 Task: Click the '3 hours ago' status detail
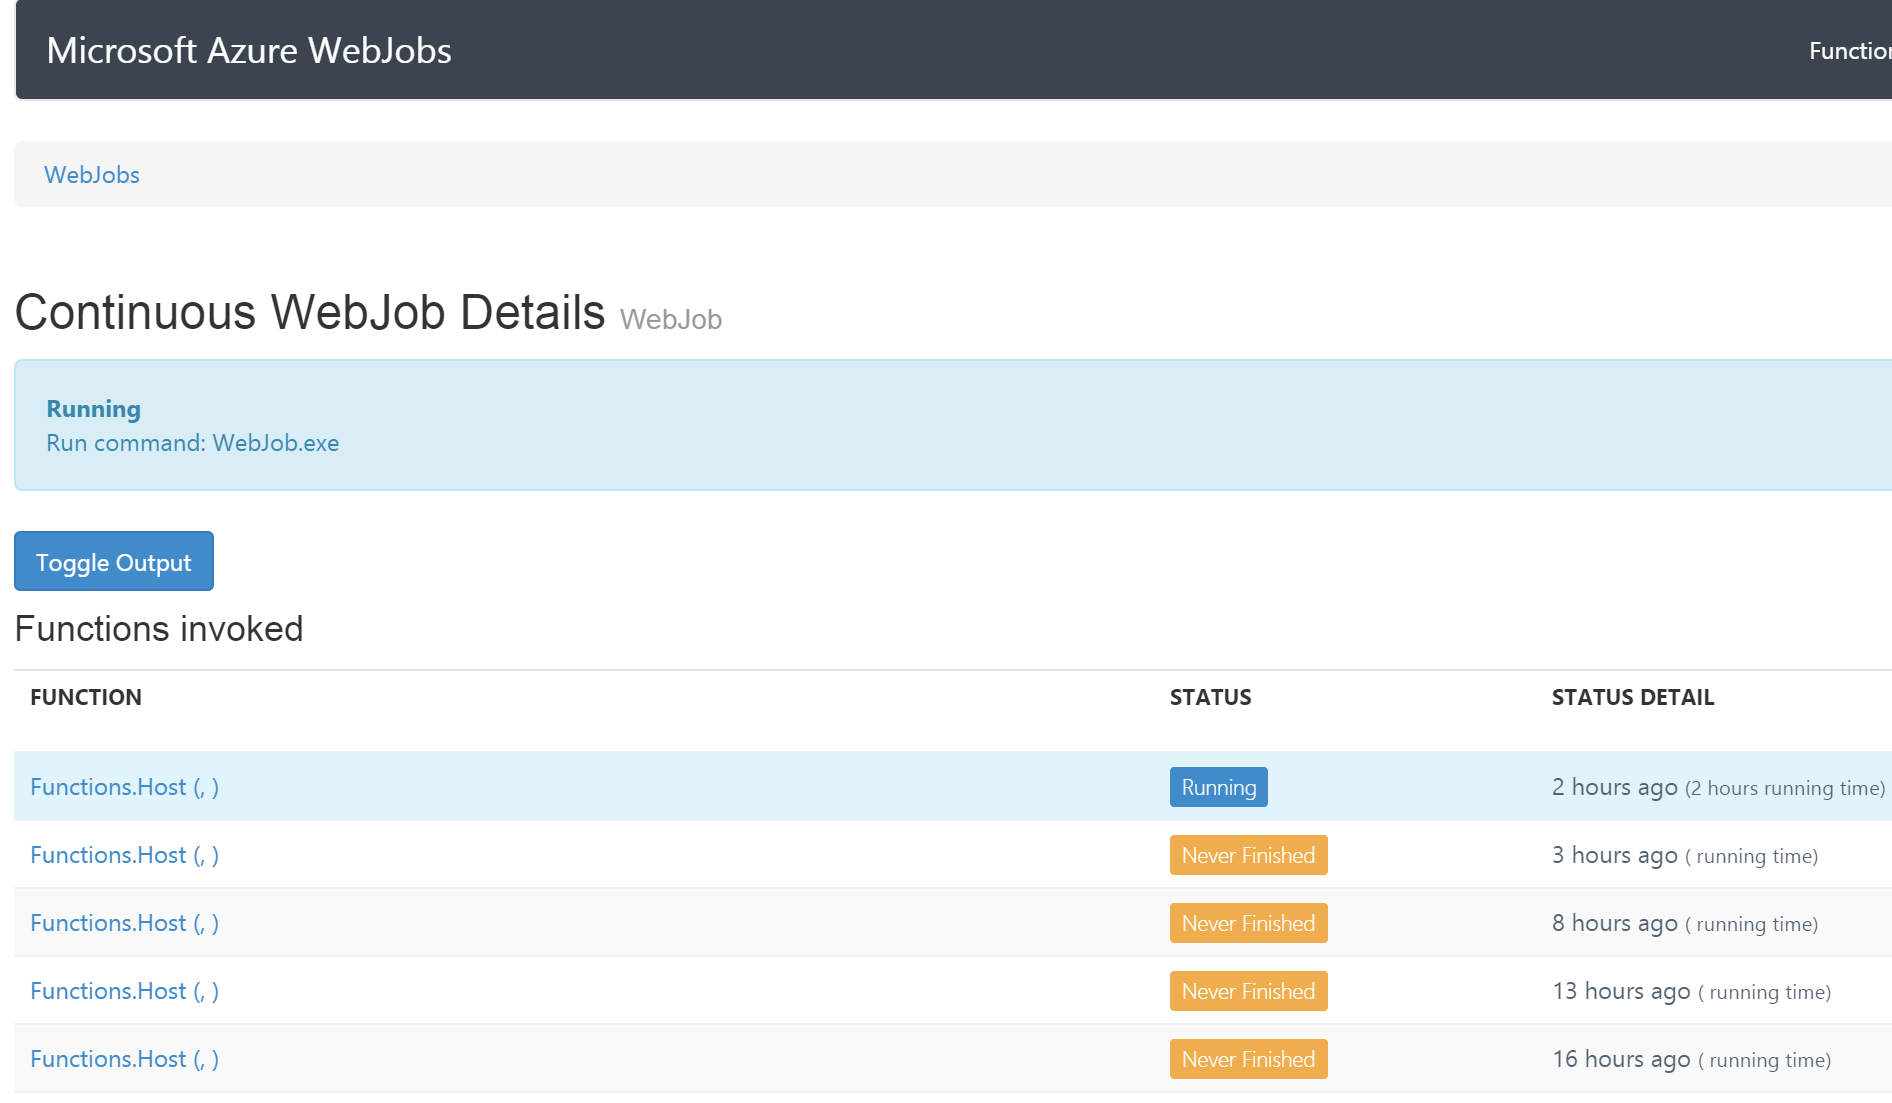pyautogui.click(x=1615, y=855)
